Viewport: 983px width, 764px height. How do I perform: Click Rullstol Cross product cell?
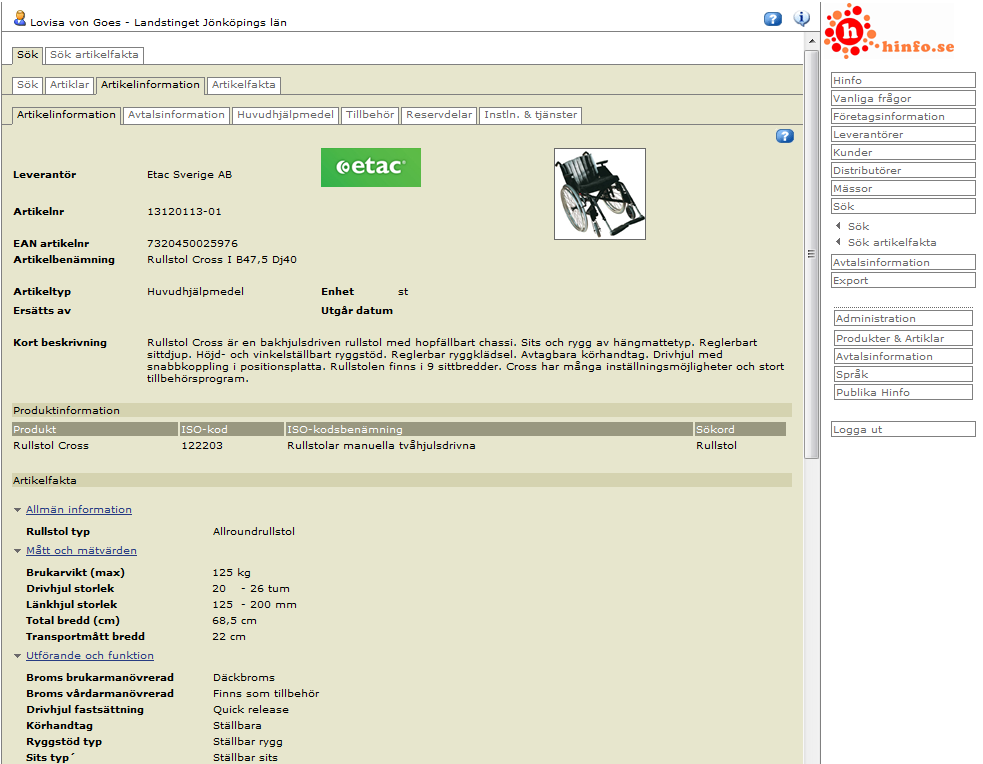click(x=51, y=446)
